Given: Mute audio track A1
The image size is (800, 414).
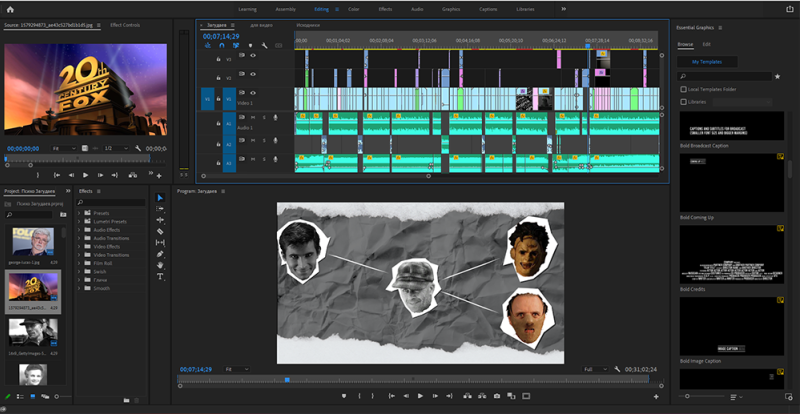Looking at the screenshot, I should click(x=253, y=117).
